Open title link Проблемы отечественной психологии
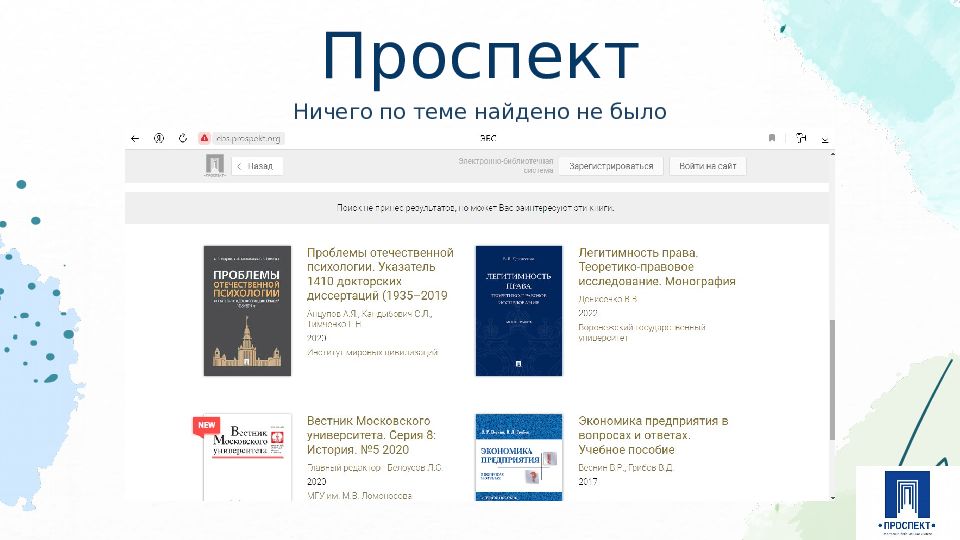This screenshot has height=540, width=960. (380, 274)
